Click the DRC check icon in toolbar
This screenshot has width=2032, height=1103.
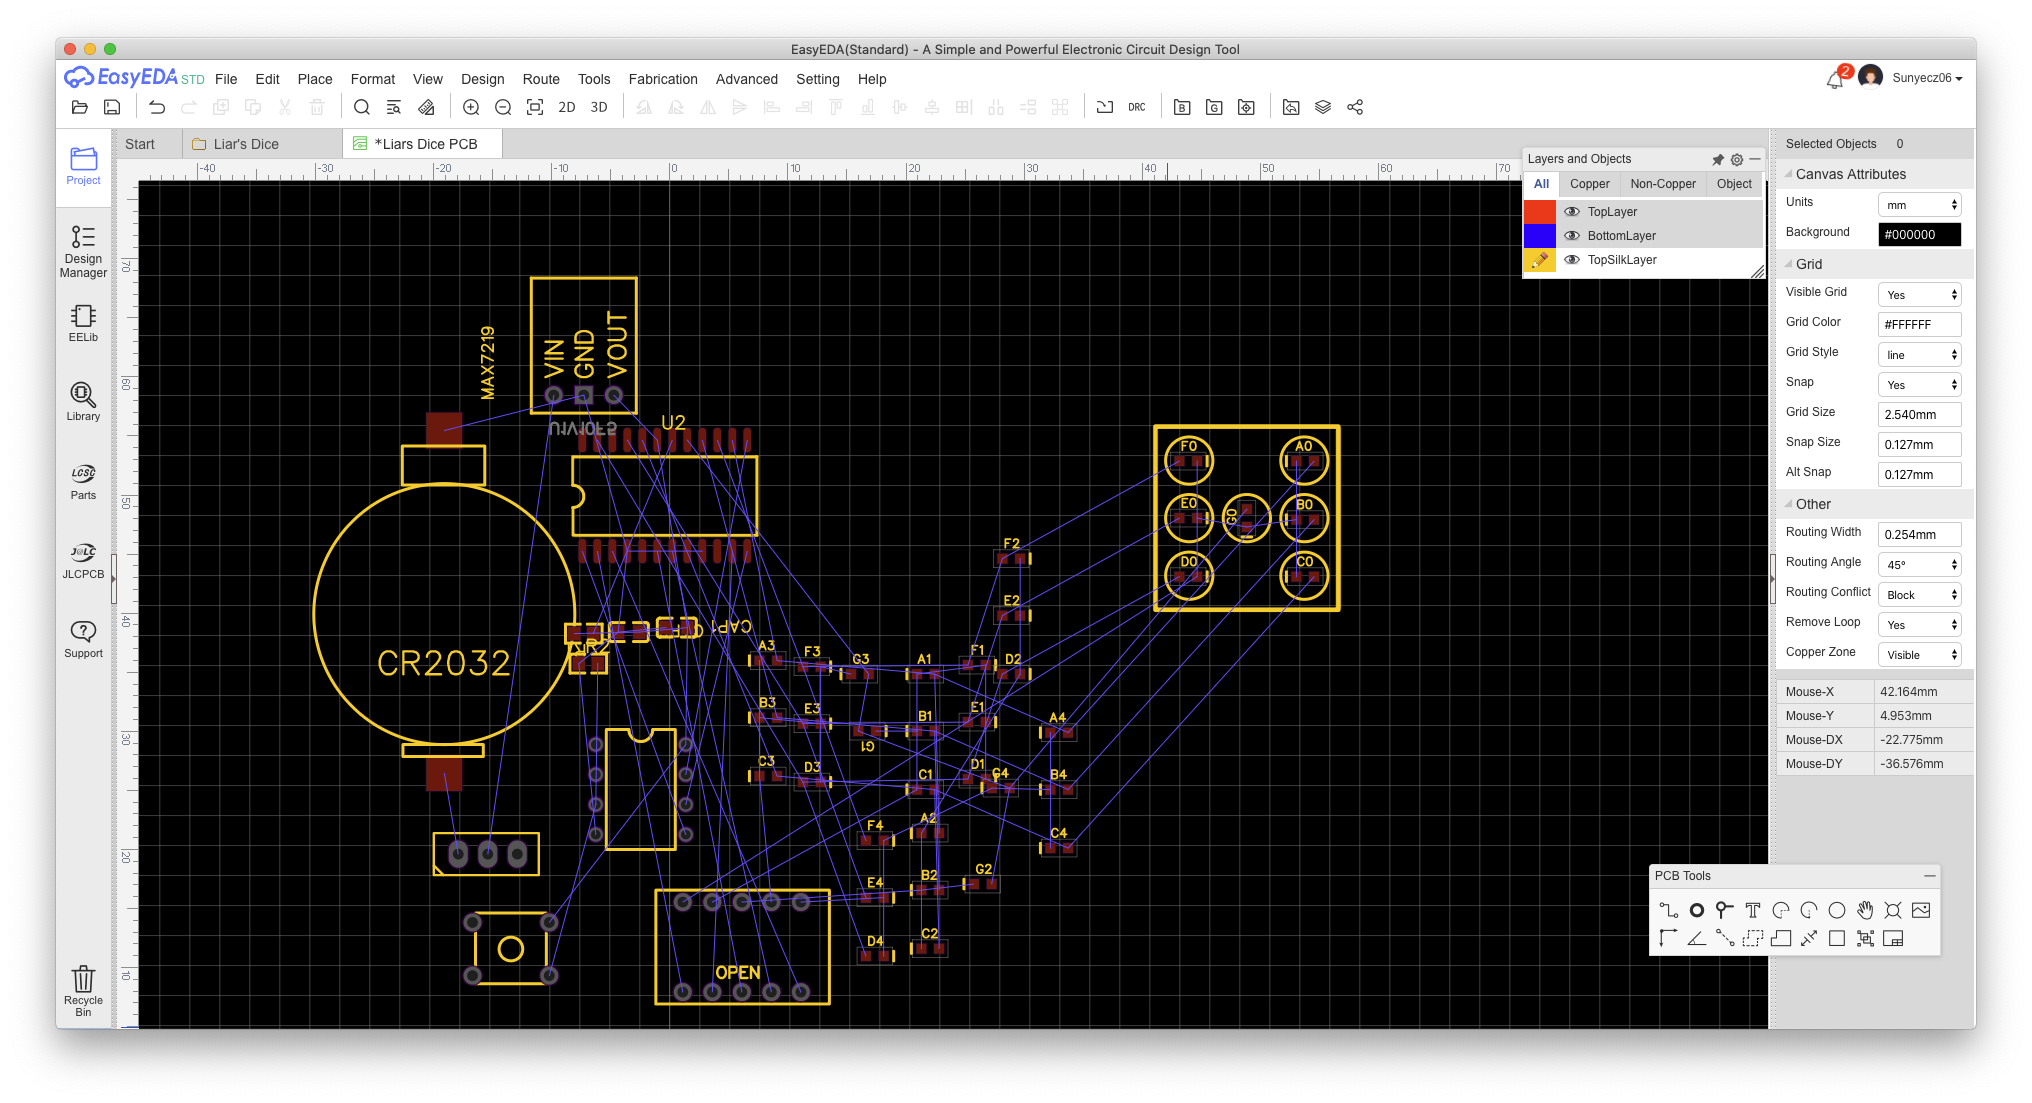click(1137, 107)
